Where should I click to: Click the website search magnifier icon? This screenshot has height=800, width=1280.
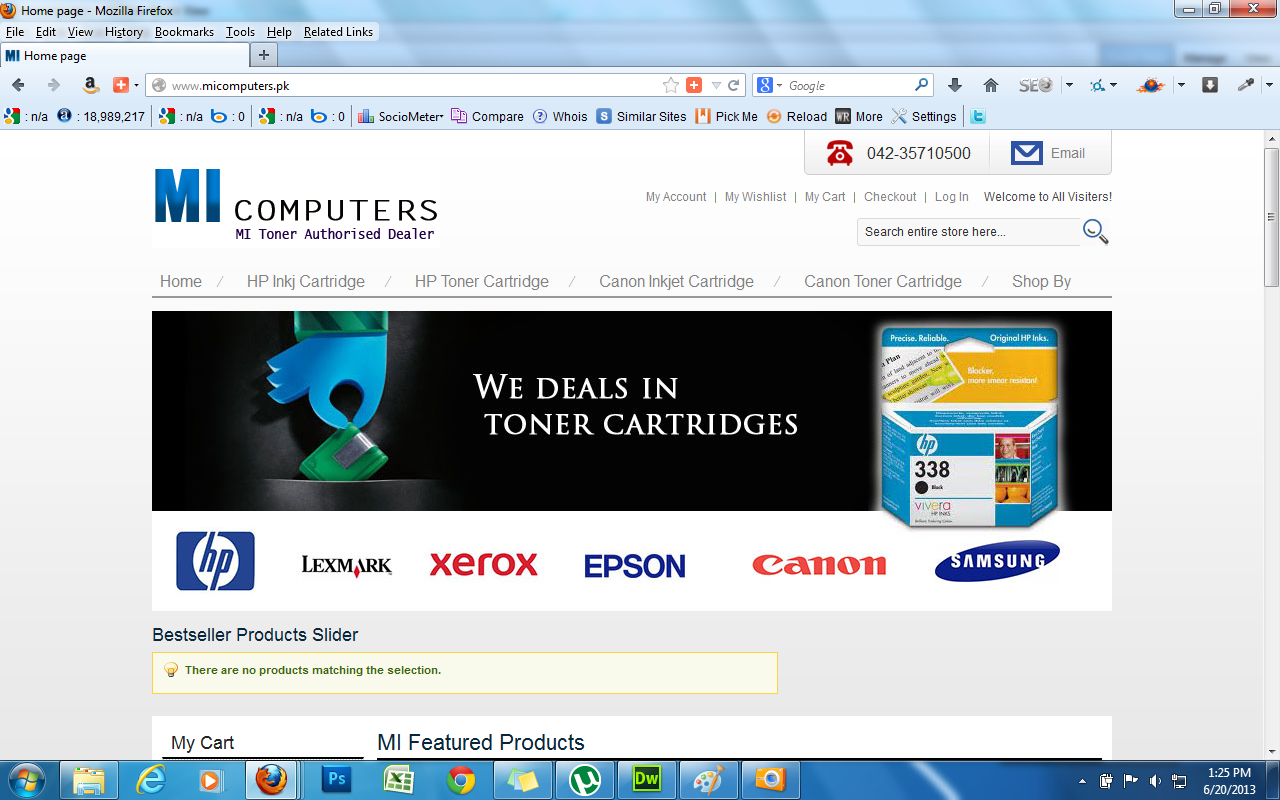1096,231
